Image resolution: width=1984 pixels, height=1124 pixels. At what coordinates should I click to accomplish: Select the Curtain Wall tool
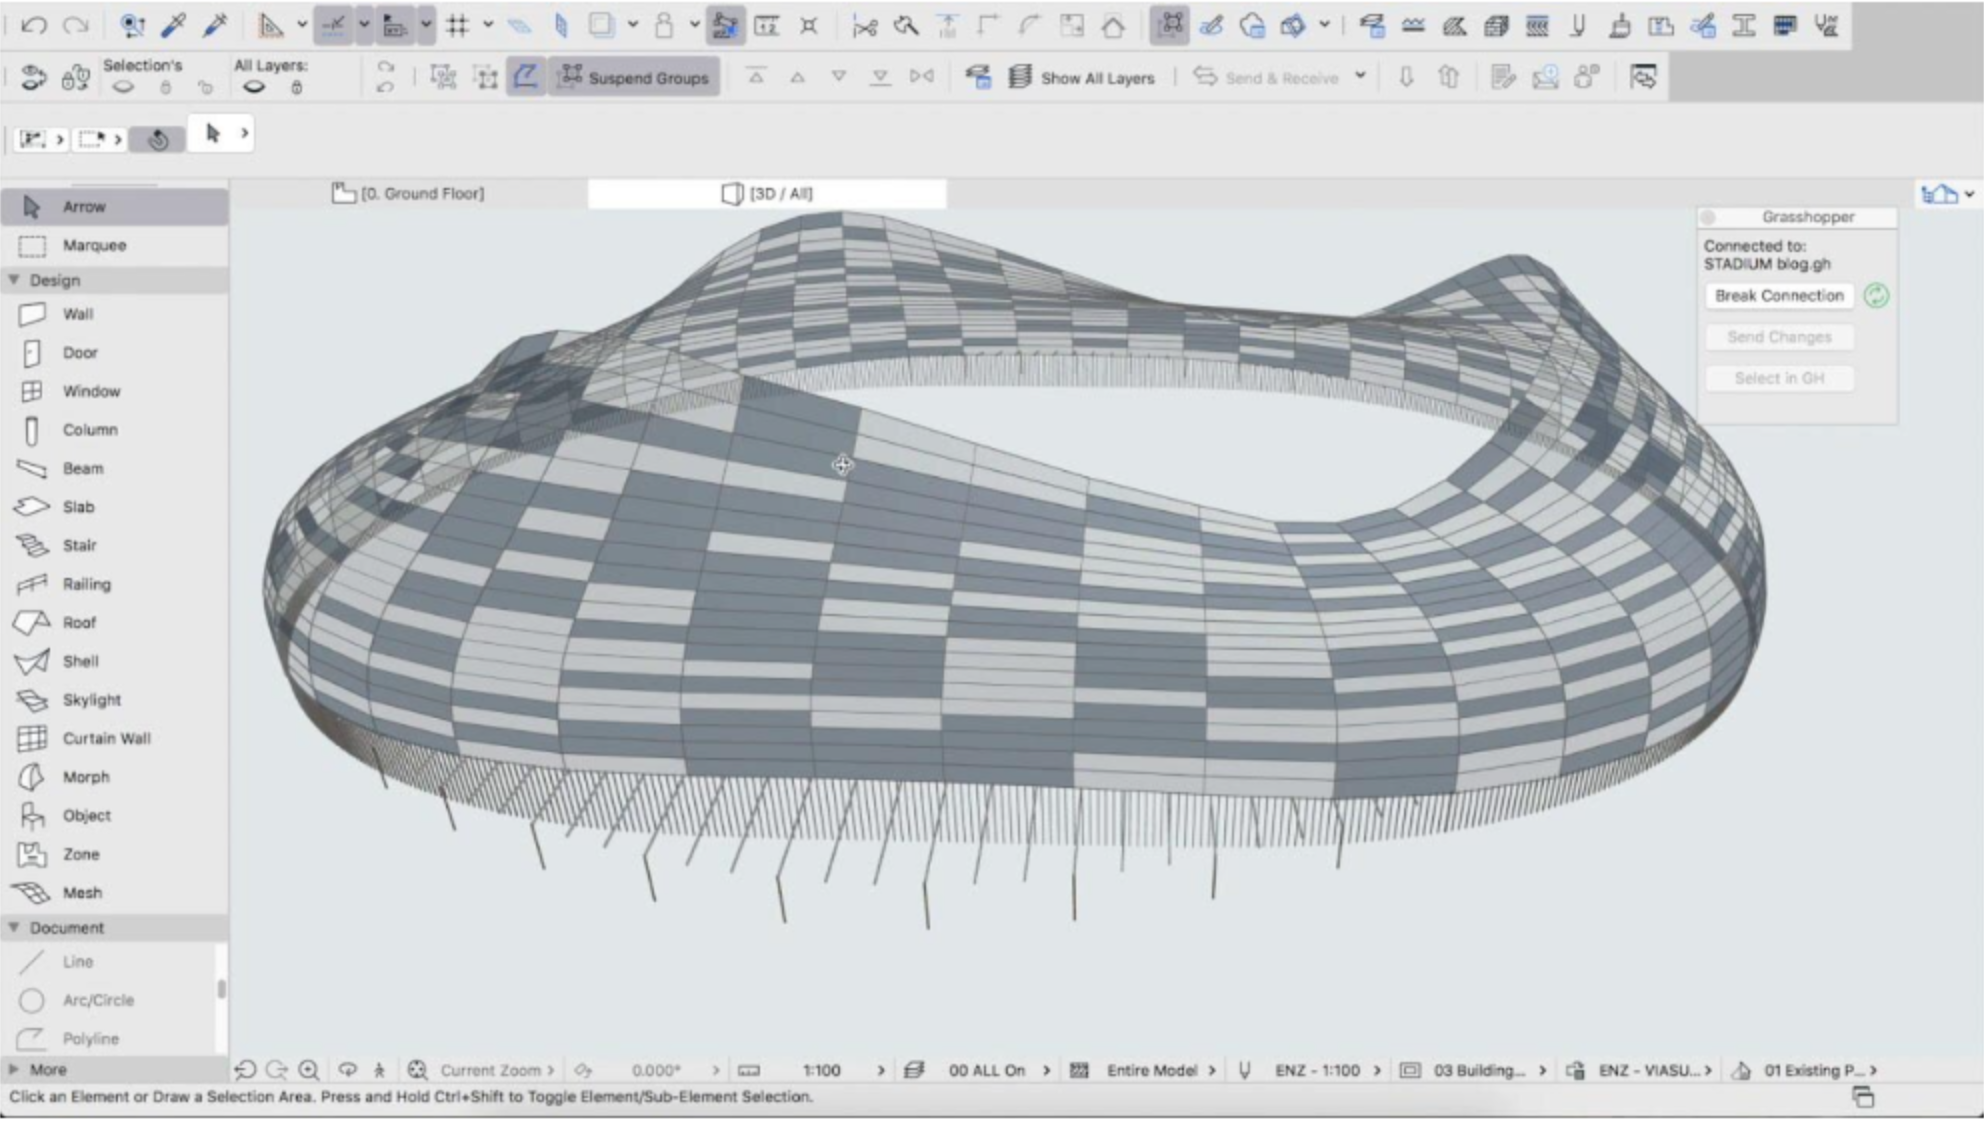click(x=105, y=738)
